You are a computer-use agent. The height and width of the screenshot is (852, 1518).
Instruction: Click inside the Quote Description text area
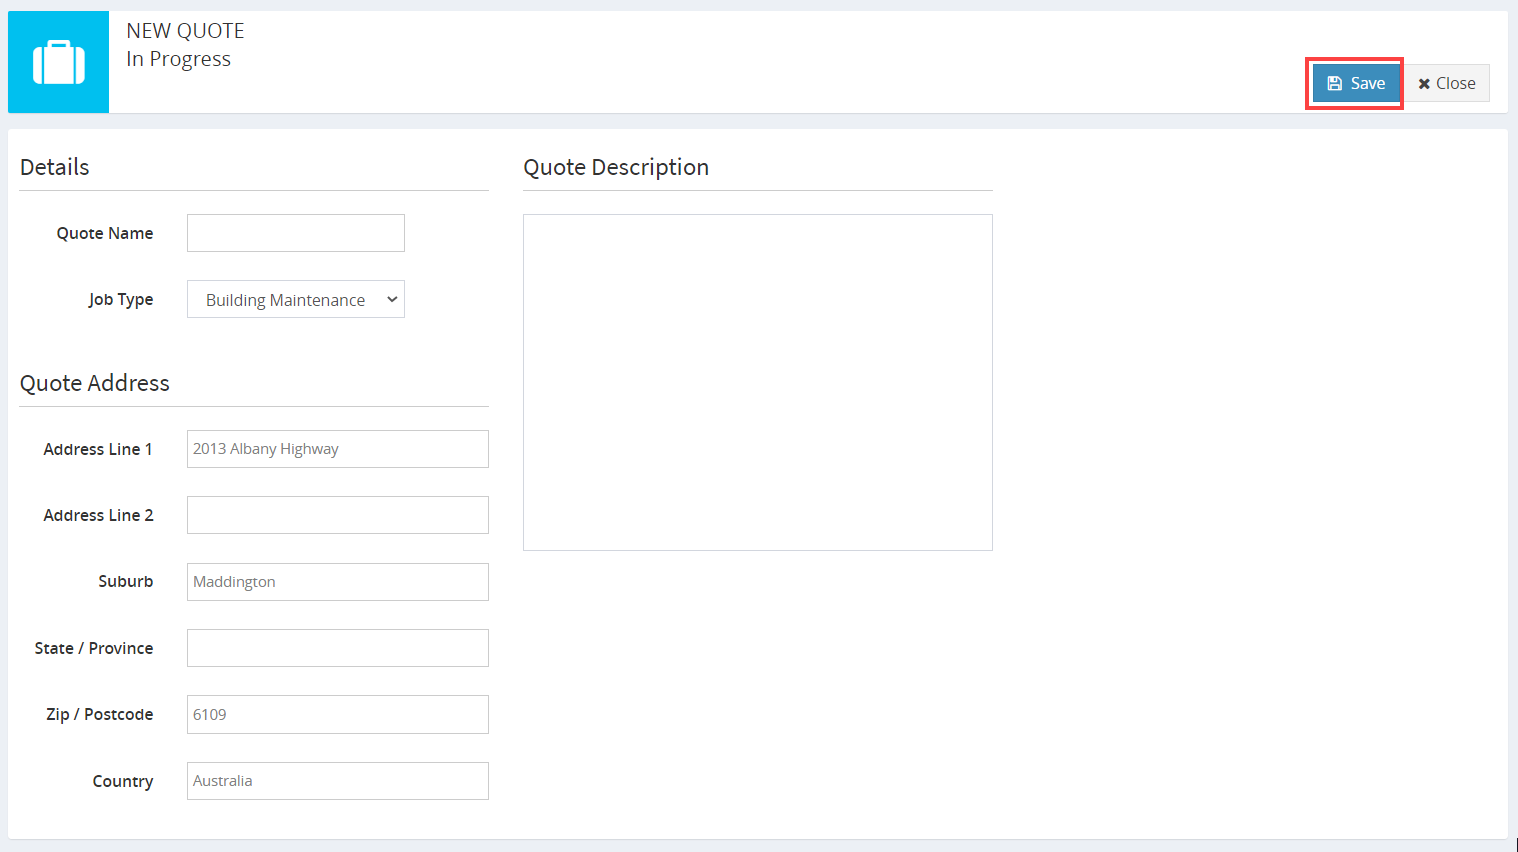(x=757, y=382)
